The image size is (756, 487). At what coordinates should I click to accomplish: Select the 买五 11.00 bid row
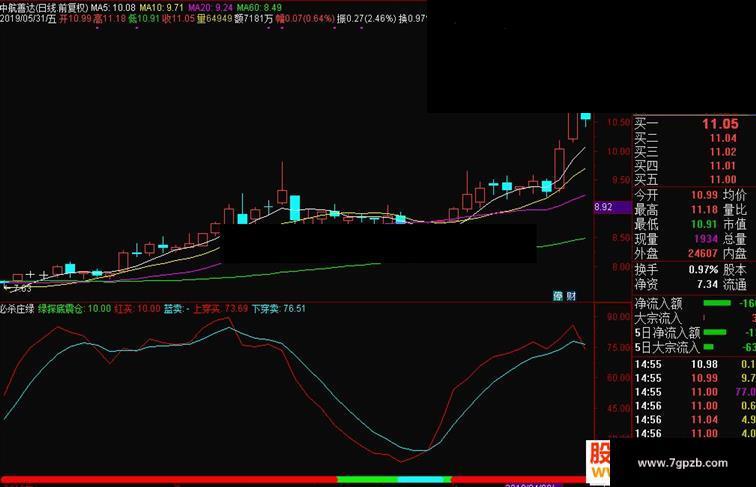click(x=694, y=180)
